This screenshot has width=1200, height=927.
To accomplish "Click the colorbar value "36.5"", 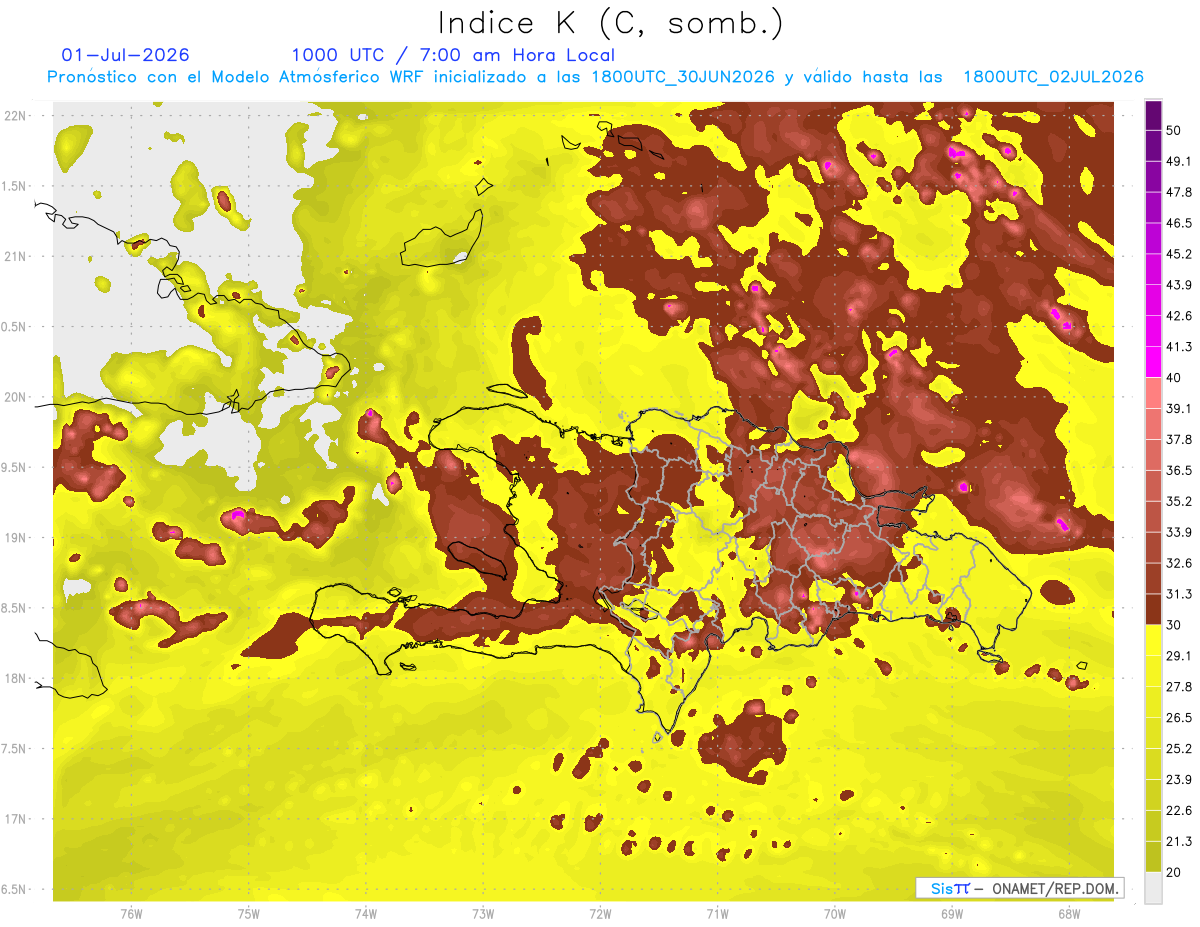I will click(1179, 470).
